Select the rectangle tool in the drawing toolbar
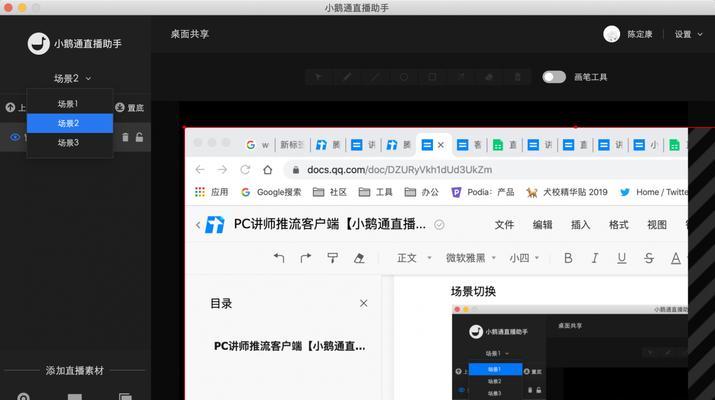Screen dimensions: 715x400 coord(432,77)
